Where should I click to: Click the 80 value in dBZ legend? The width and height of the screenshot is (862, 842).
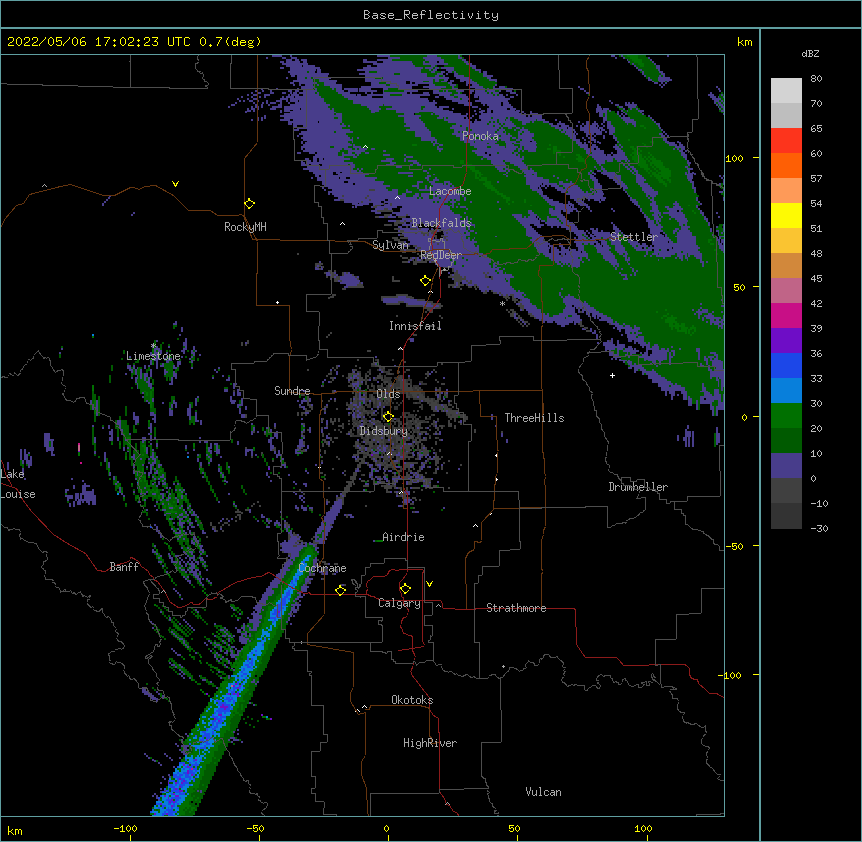pos(816,79)
